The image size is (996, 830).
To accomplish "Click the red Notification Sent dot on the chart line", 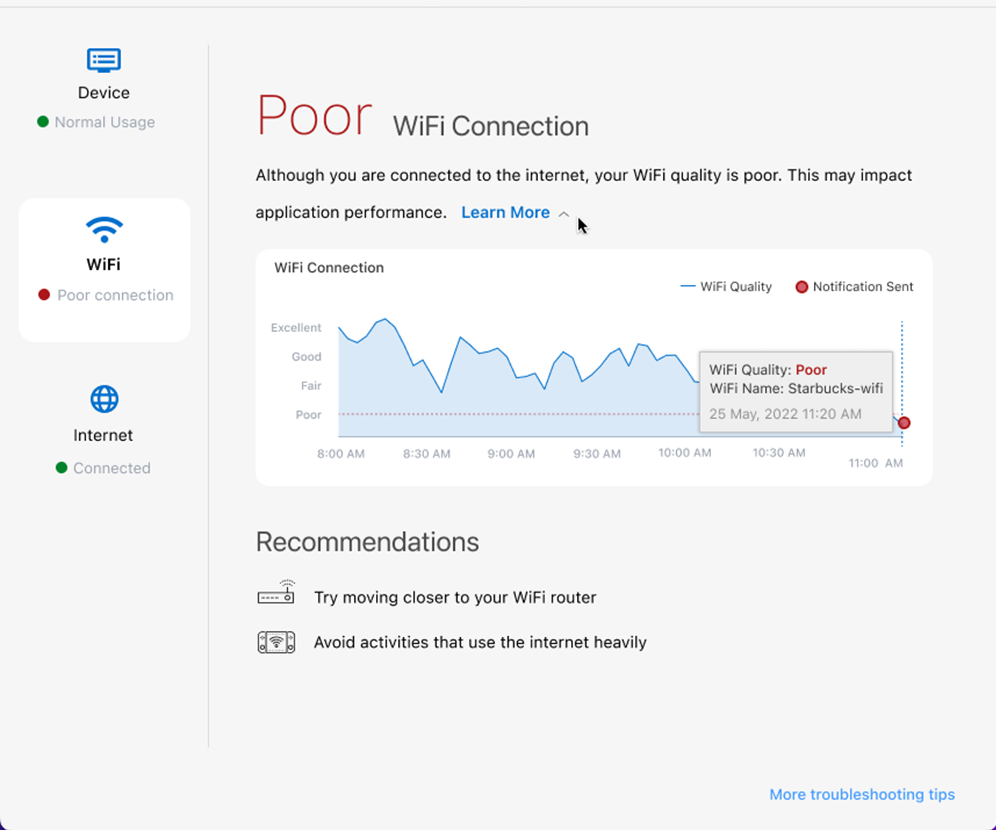I will tap(904, 423).
